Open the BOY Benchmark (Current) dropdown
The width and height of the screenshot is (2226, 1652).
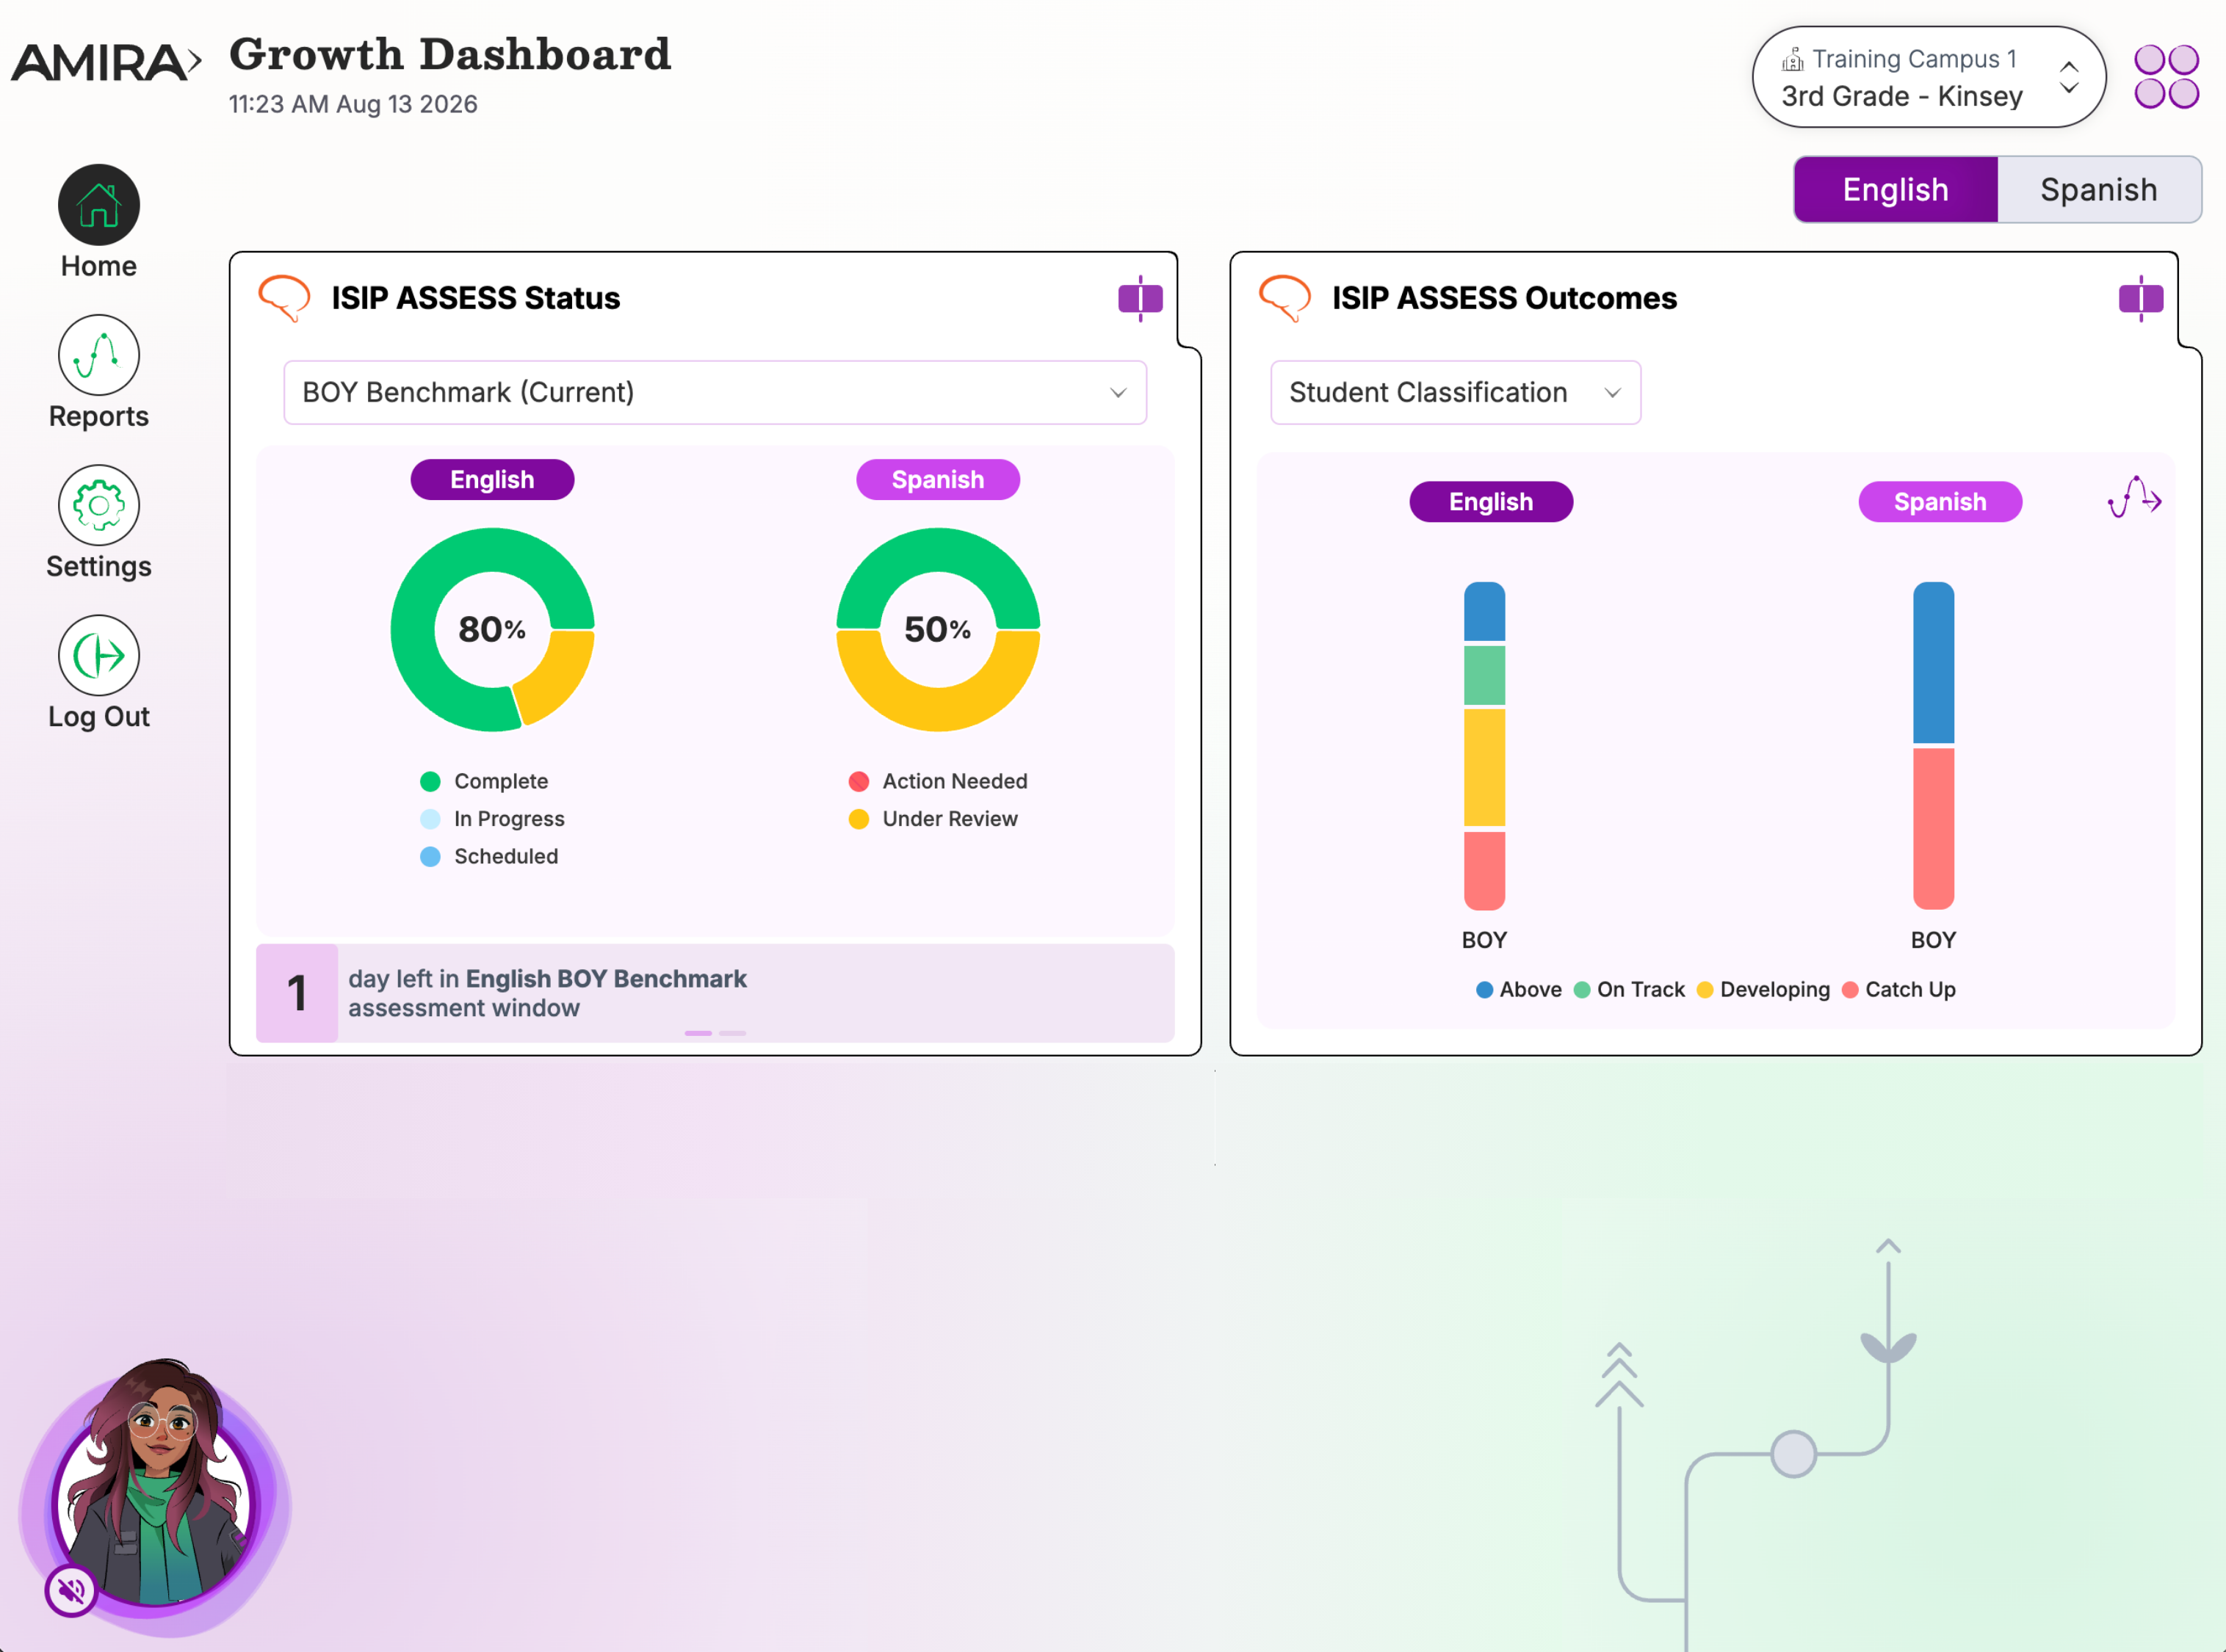click(715, 392)
